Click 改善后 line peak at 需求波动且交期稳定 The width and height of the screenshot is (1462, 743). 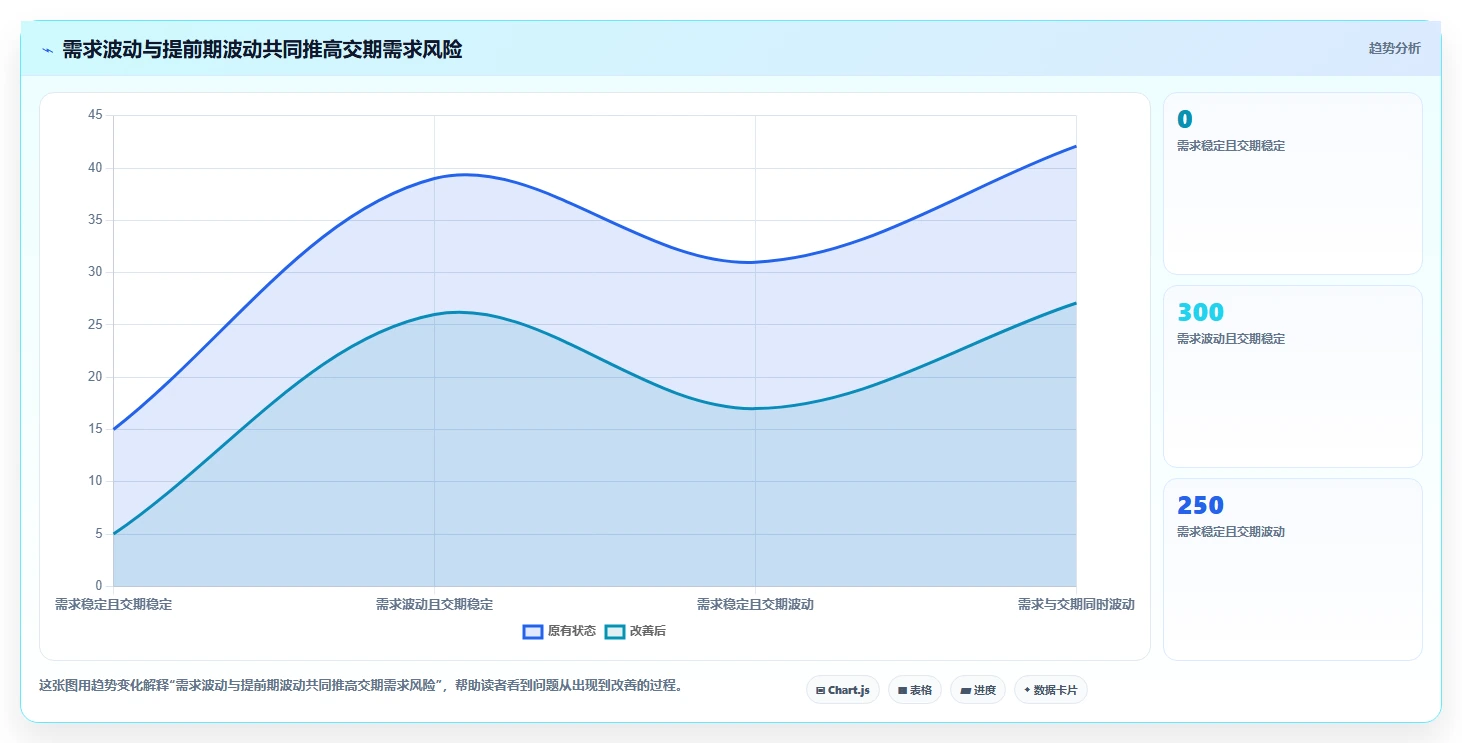(x=434, y=314)
